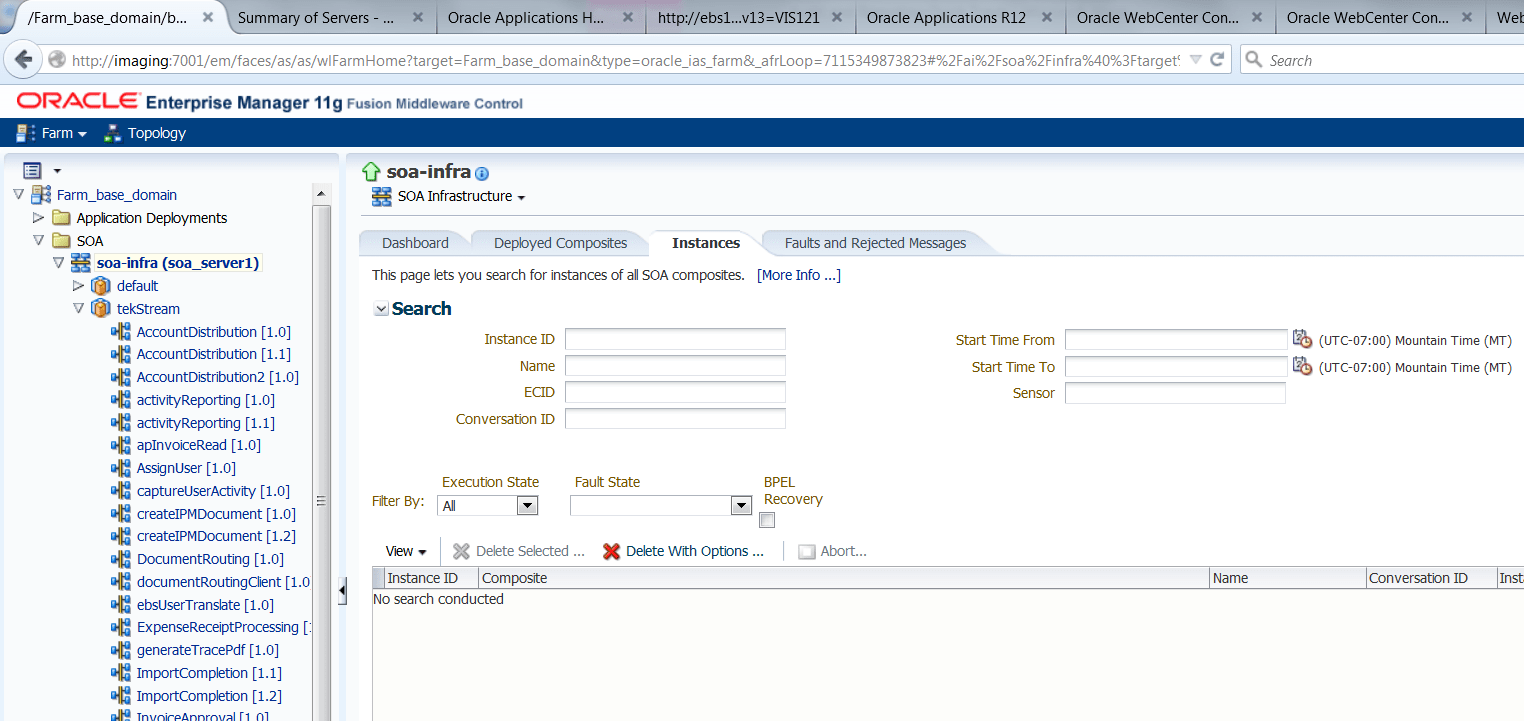The height and width of the screenshot is (721, 1524).
Task: Click the Farm_base_domain tree icon
Action: 41,195
